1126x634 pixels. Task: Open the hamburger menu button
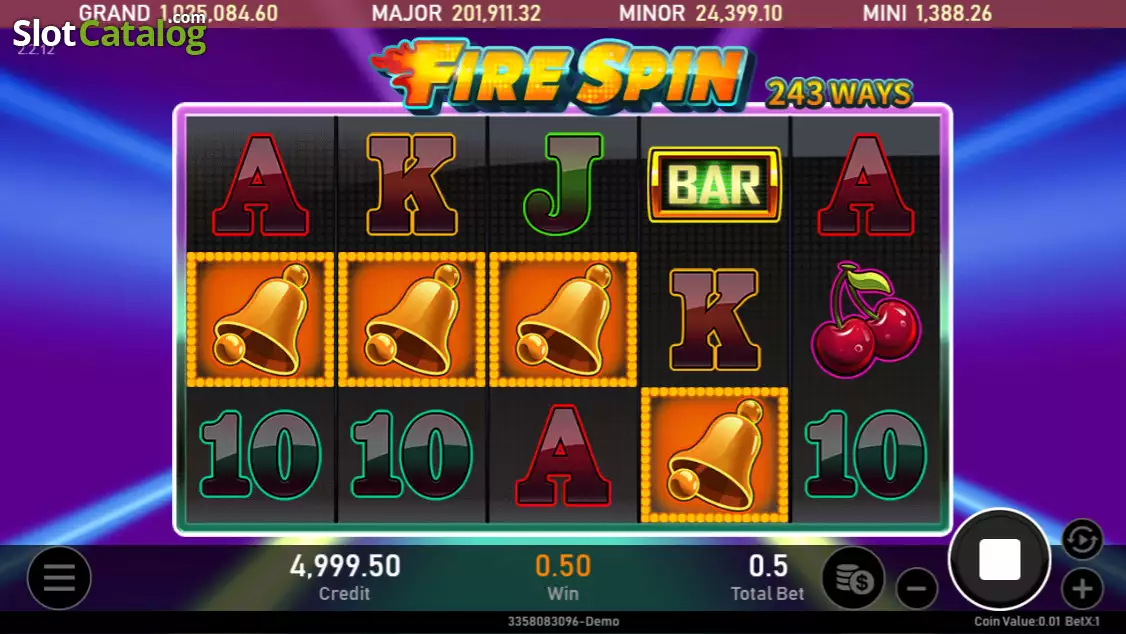[59, 577]
